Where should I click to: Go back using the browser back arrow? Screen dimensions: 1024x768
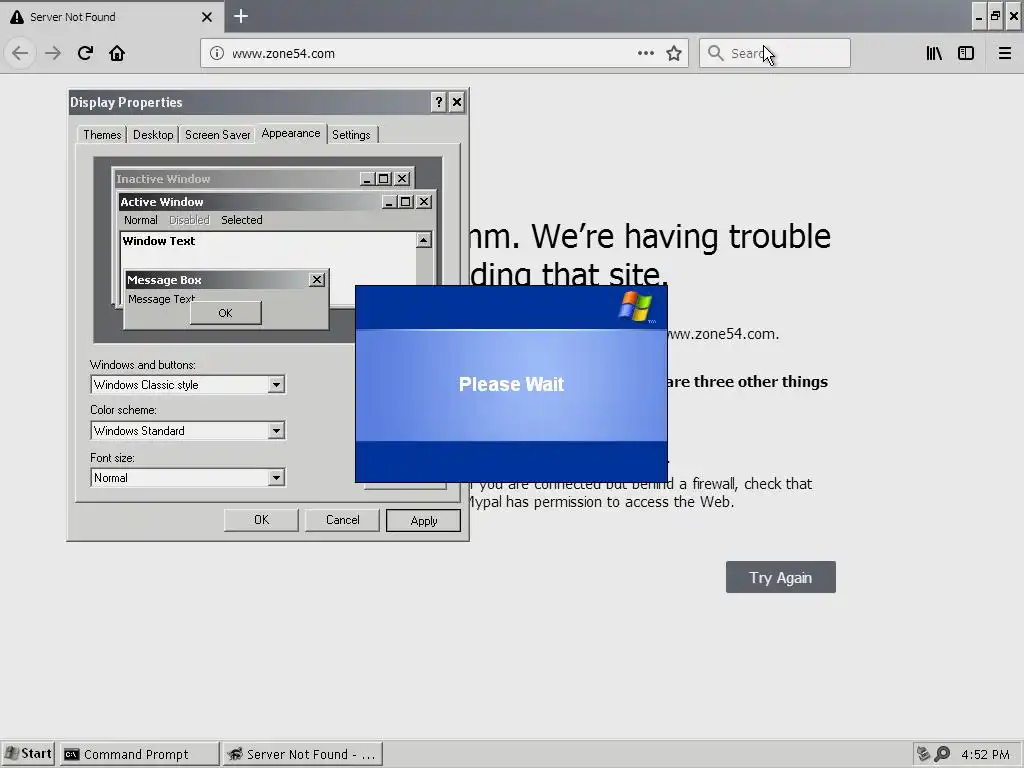click(x=20, y=53)
